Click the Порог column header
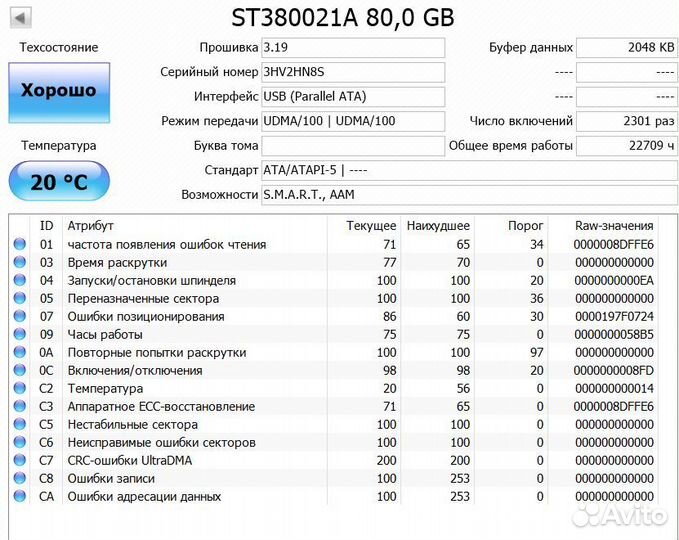679x540 pixels. 525,226
